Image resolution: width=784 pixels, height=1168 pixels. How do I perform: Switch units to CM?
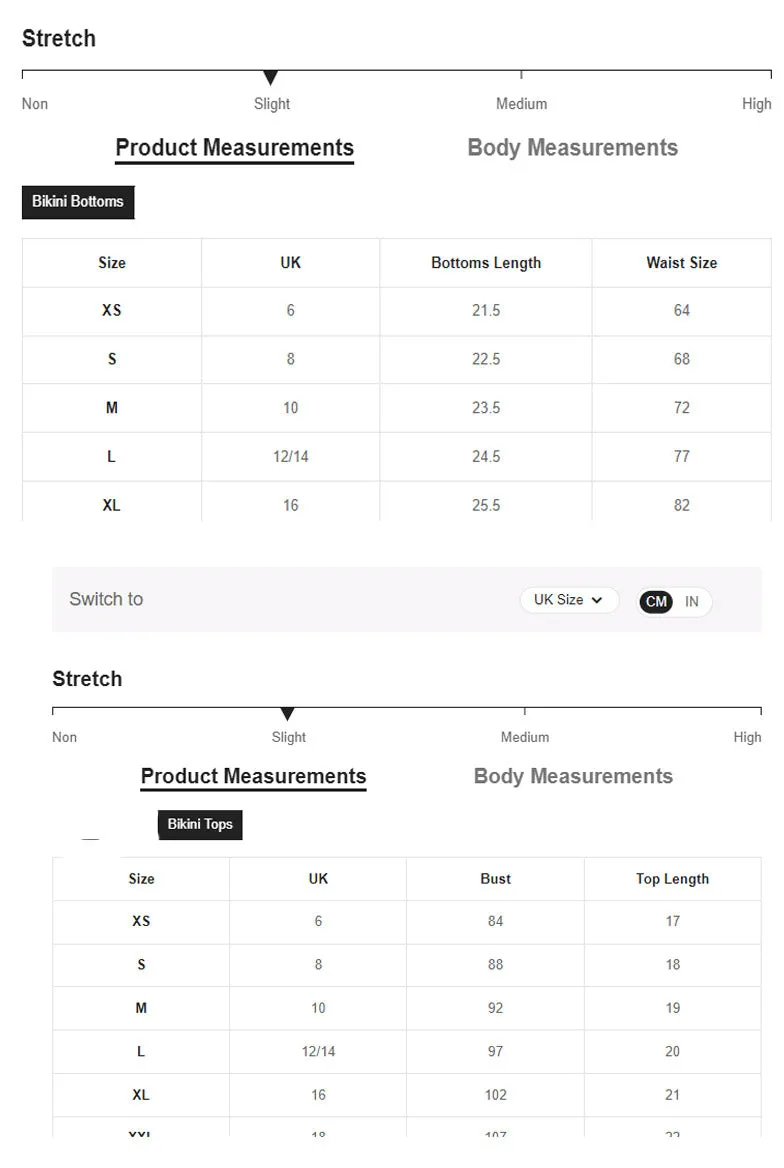(656, 601)
